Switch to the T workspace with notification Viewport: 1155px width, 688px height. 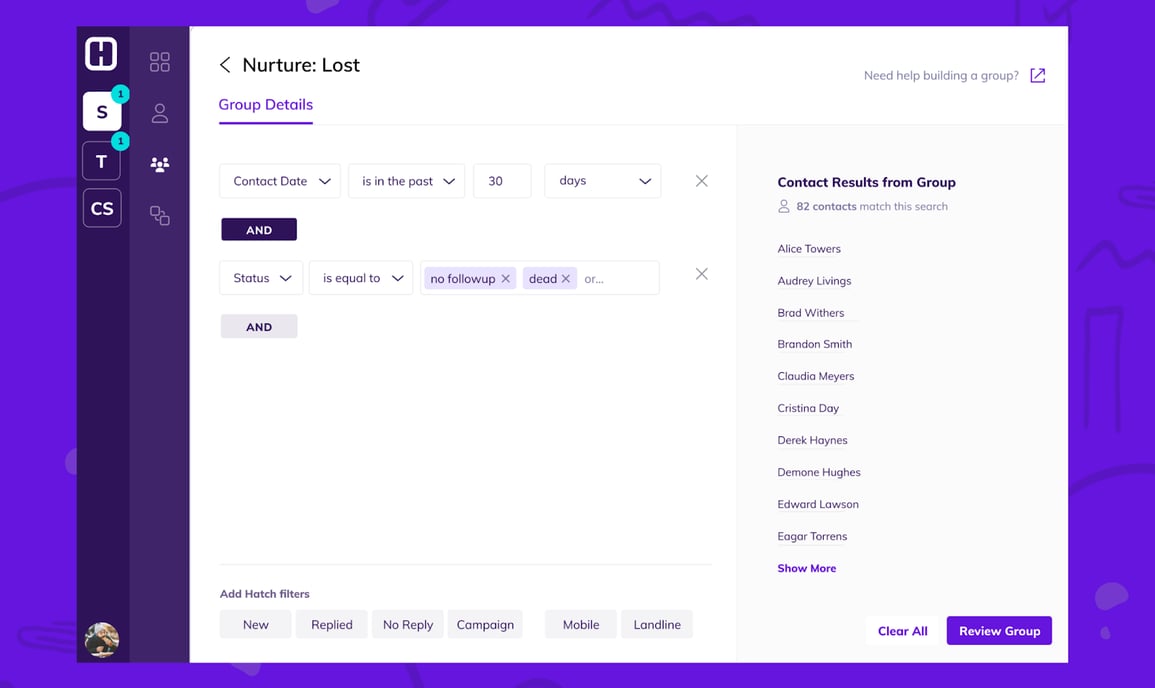pos(101,160)
